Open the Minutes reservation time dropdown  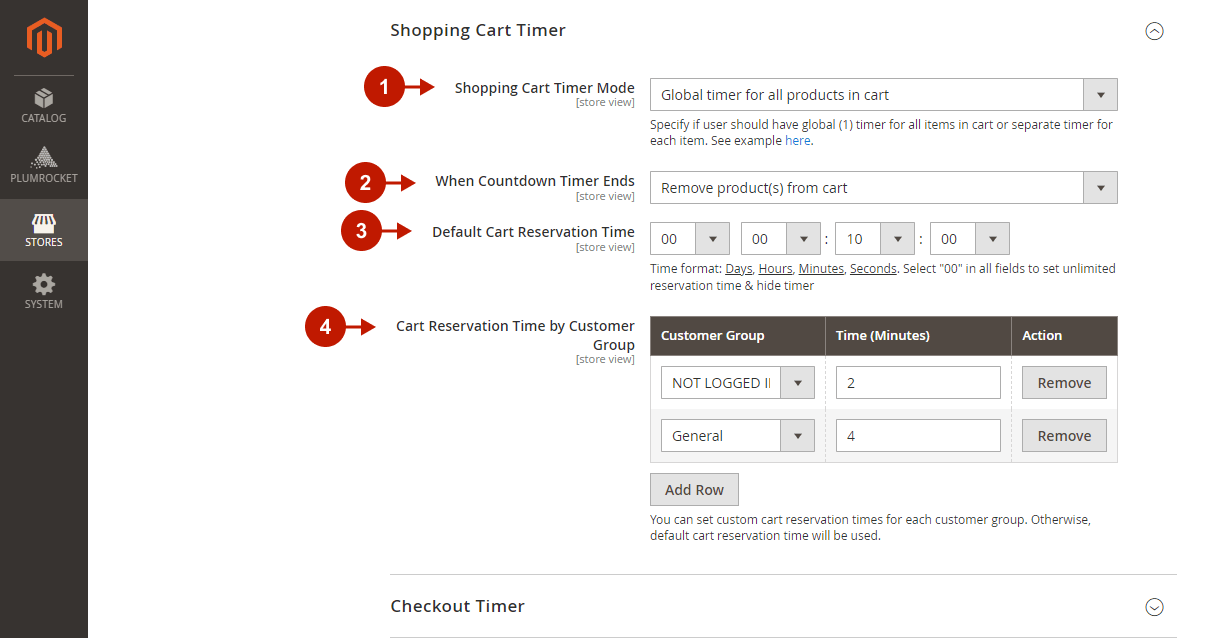coord(875,239)
